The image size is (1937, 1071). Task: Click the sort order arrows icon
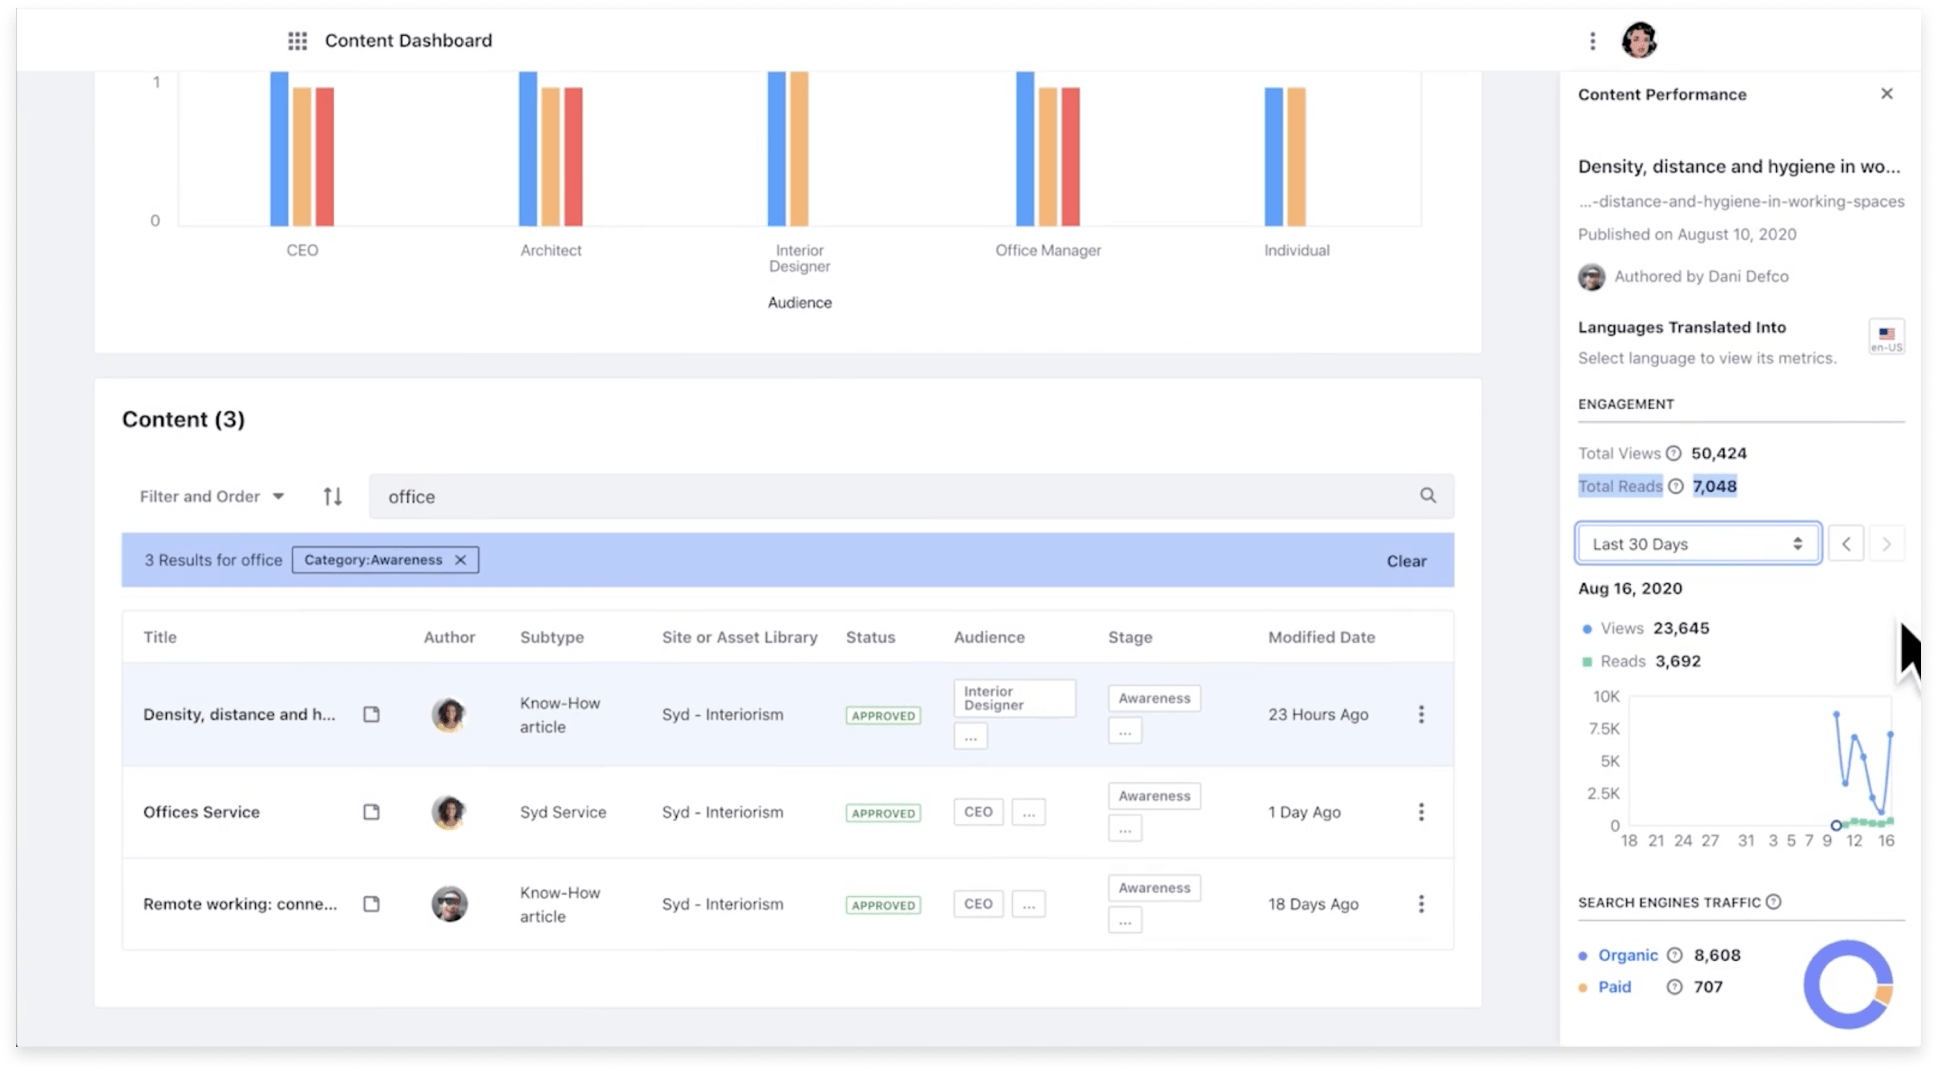(x=333, y=496)
